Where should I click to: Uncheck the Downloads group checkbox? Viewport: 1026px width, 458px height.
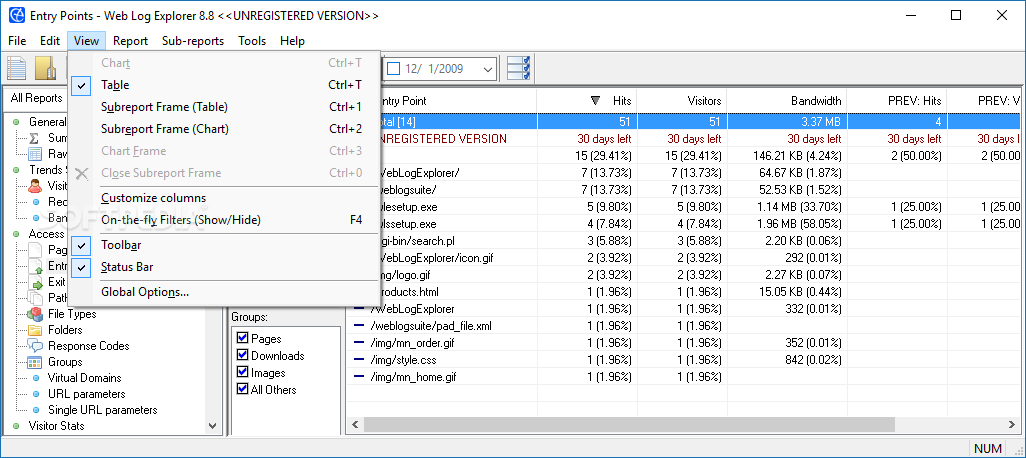coord(242,355)
